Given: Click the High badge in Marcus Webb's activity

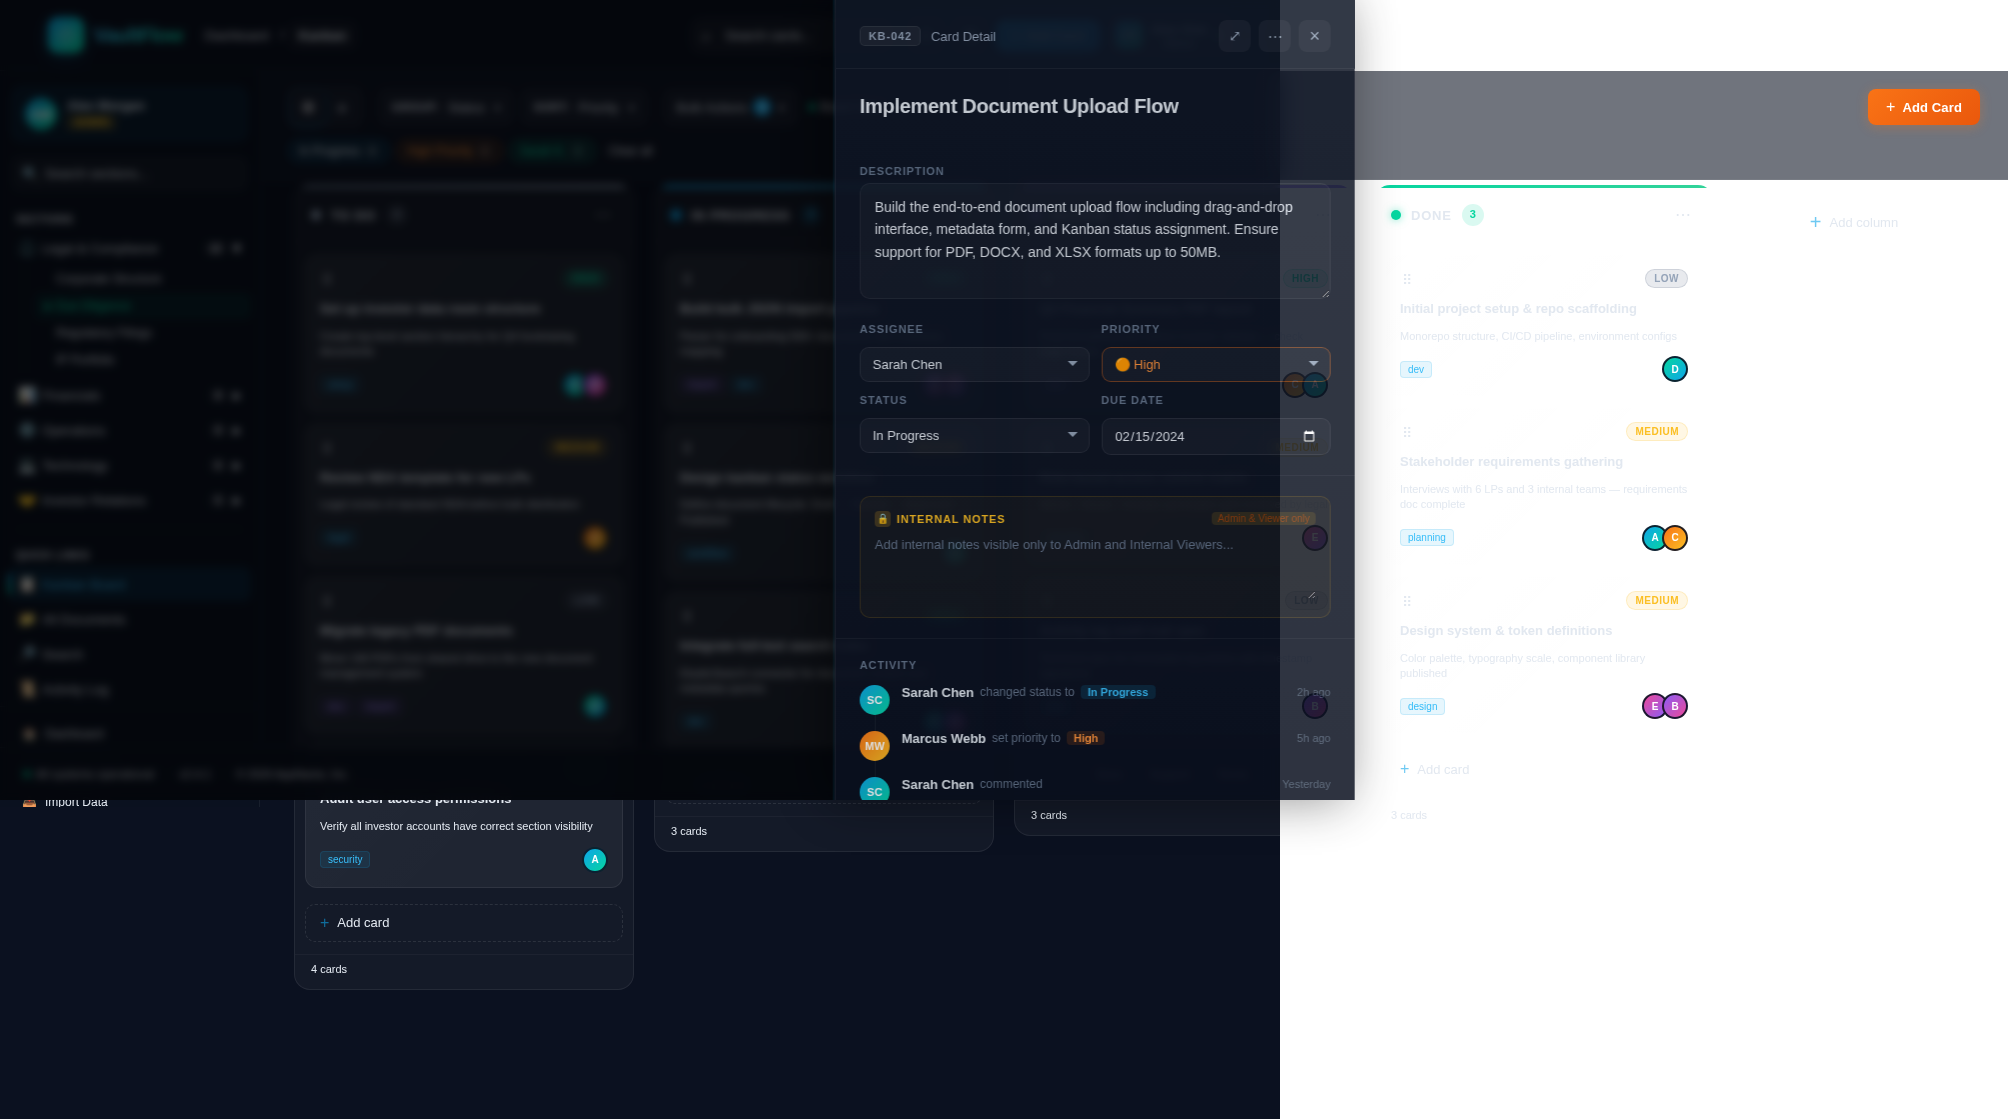Looking at the screenshot, I should (x=1085, y=738).
